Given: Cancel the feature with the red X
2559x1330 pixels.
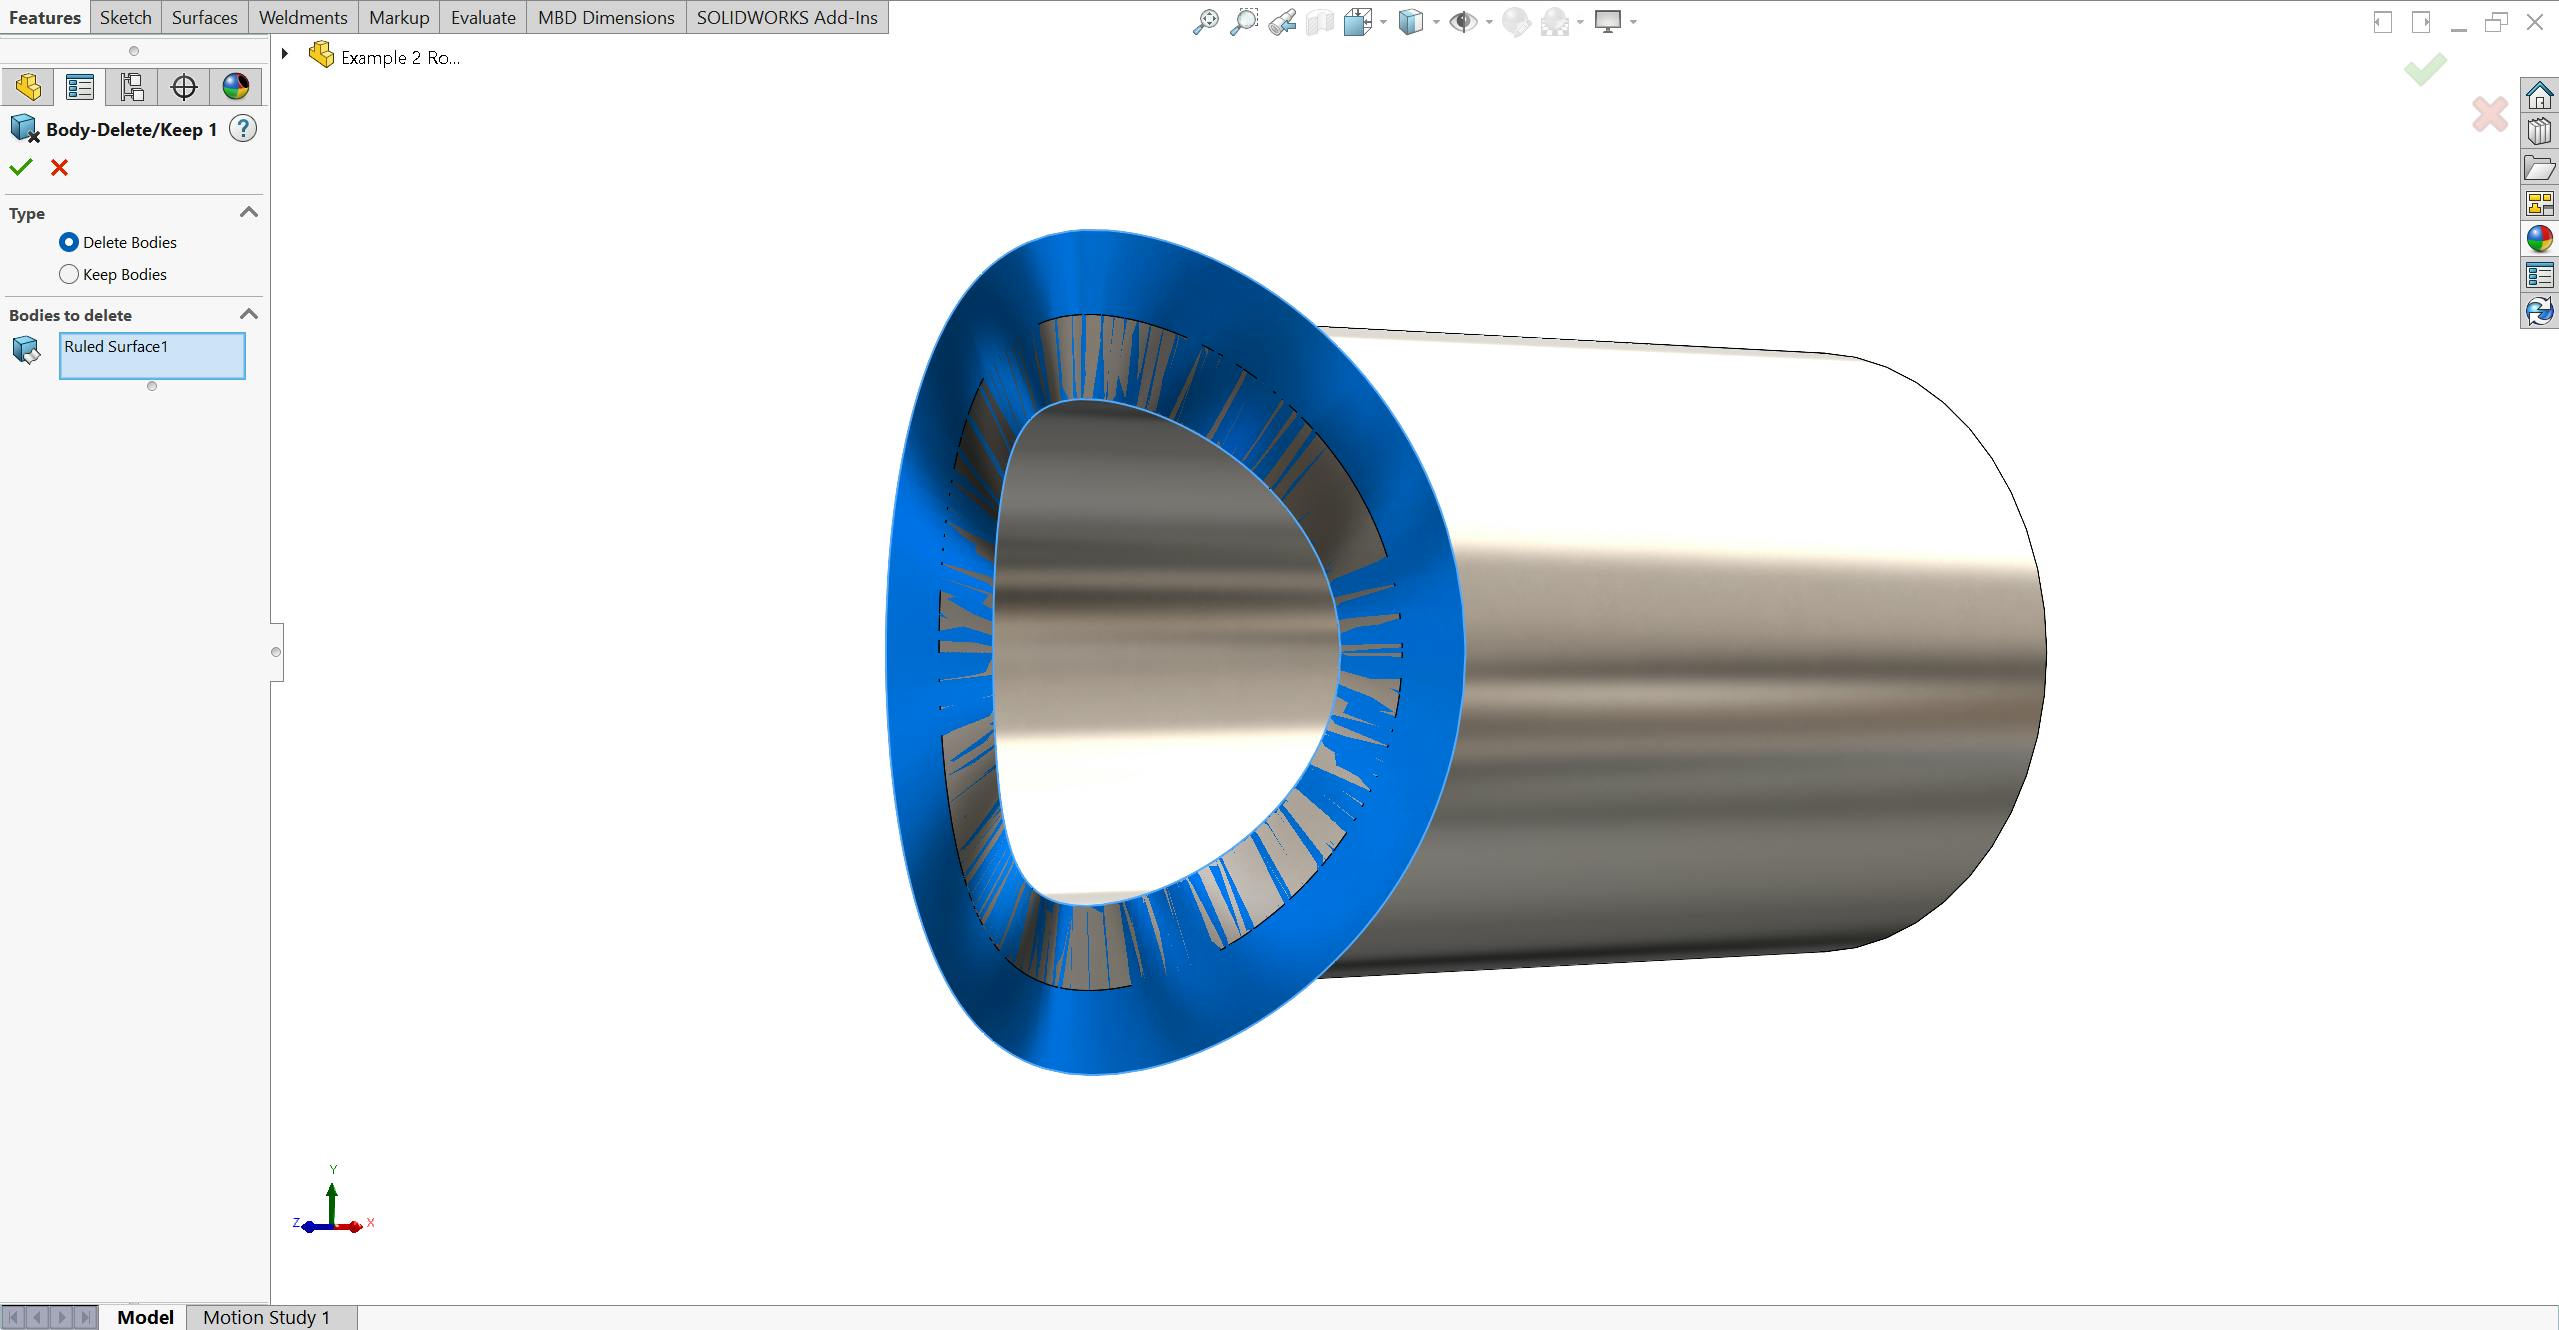Looking at the screenshot, I should (x=59, y=167).
